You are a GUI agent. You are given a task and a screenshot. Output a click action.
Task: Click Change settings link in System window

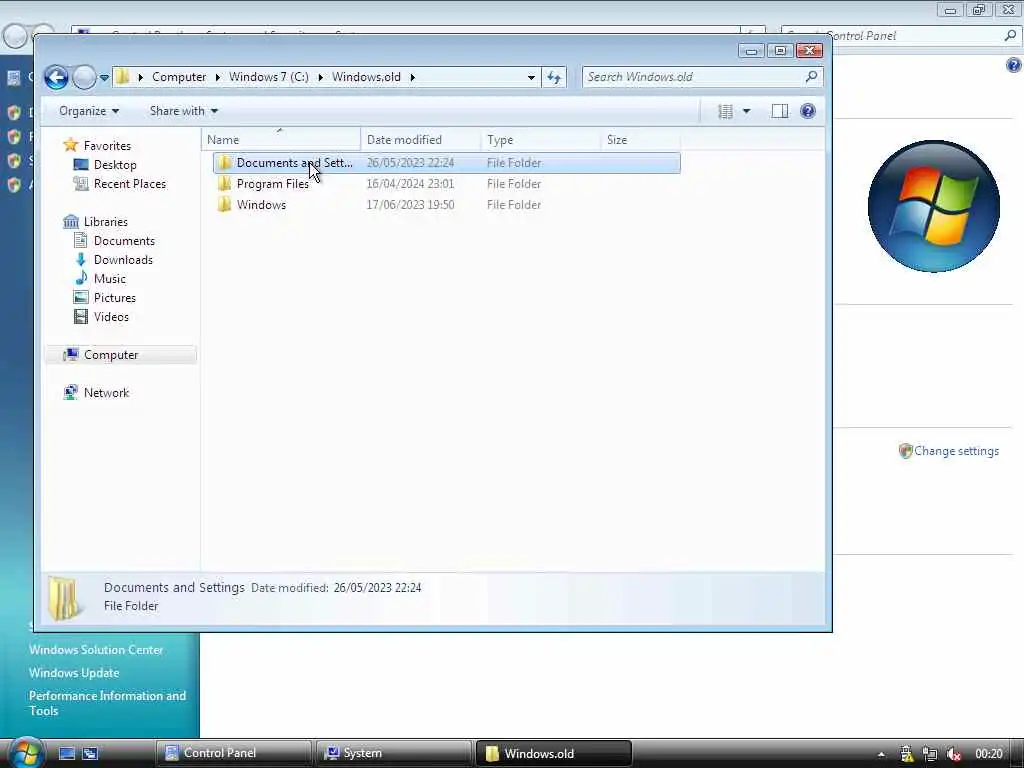956,451
